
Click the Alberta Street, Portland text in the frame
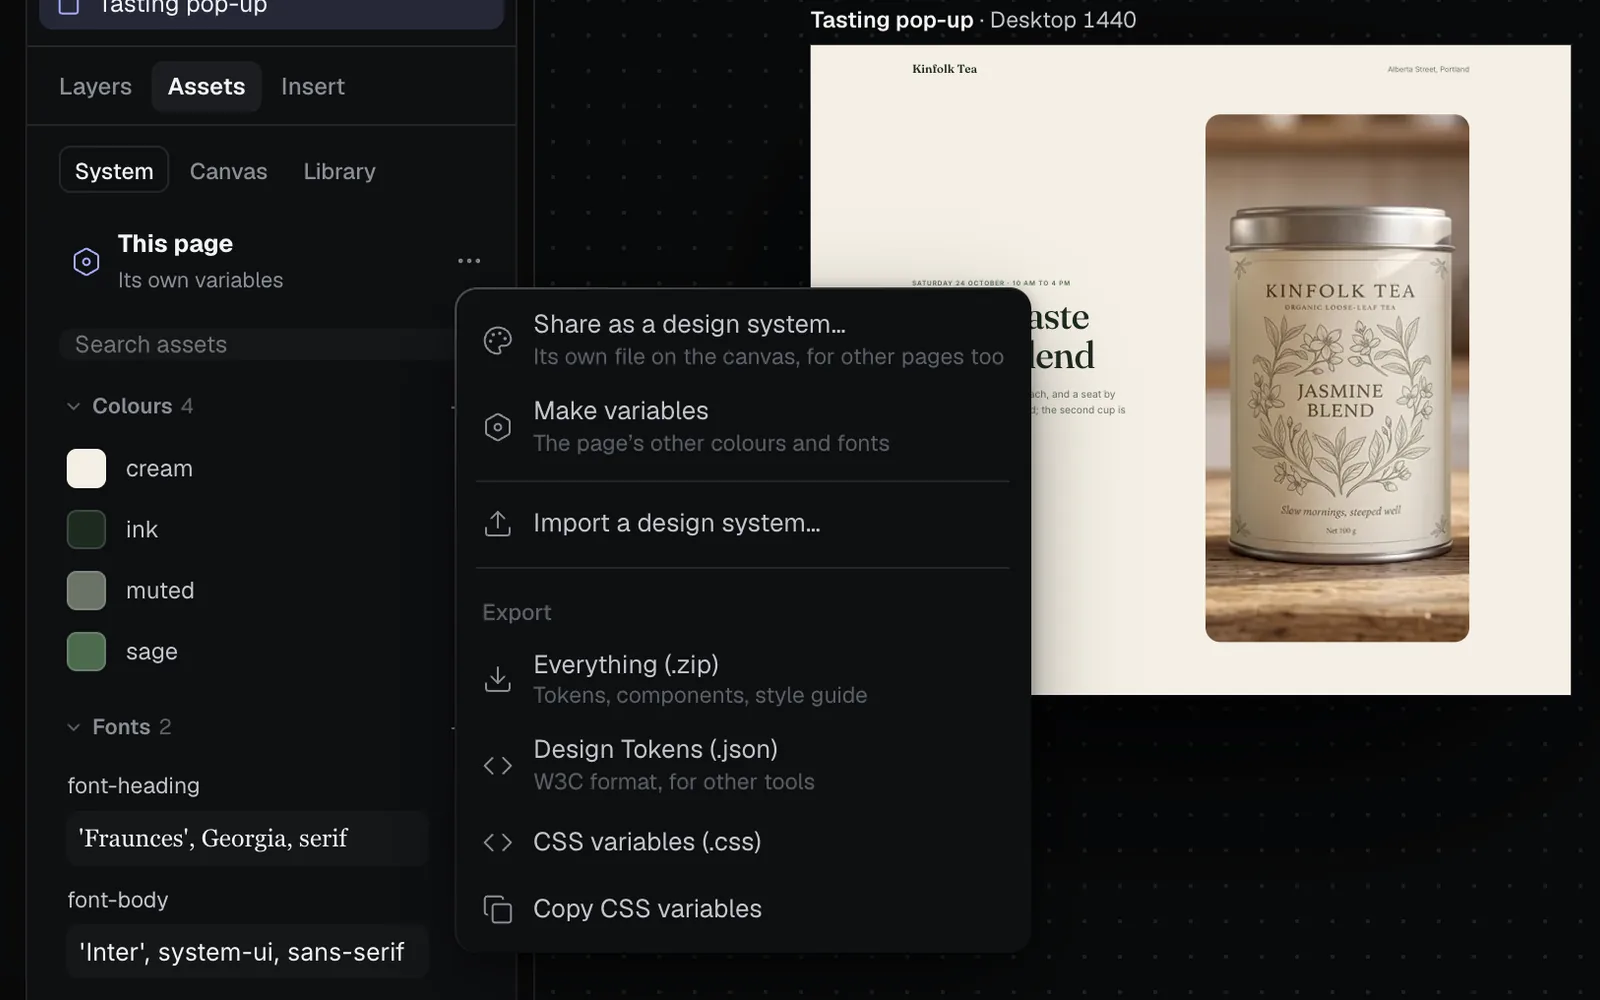click(x=1428, y=69)
